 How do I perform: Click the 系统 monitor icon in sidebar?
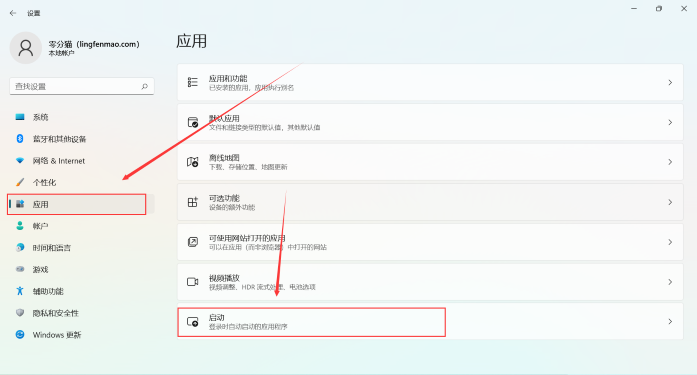click(20, 117)
